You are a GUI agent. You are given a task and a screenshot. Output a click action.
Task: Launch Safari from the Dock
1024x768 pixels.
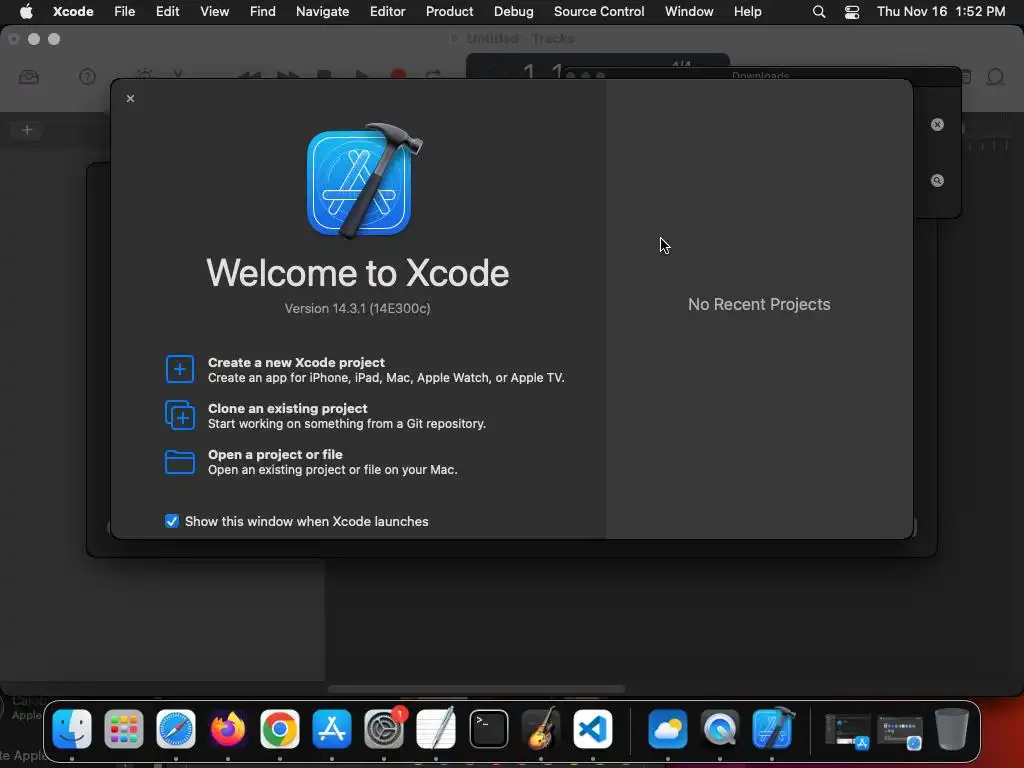[x=176, y=729]
